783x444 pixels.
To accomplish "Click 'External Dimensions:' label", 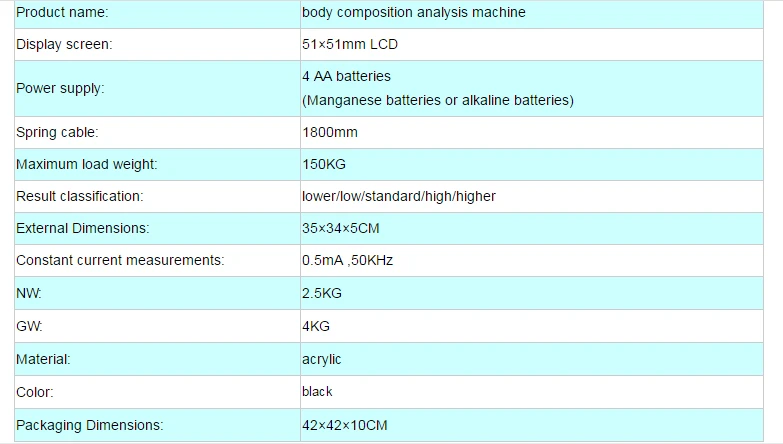I will [82, 228].
